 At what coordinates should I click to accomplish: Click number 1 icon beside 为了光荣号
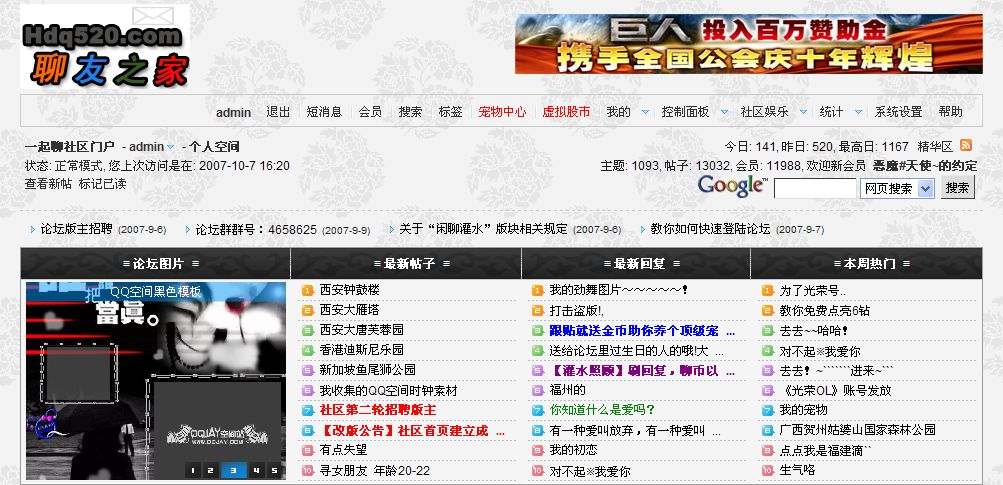768,290
